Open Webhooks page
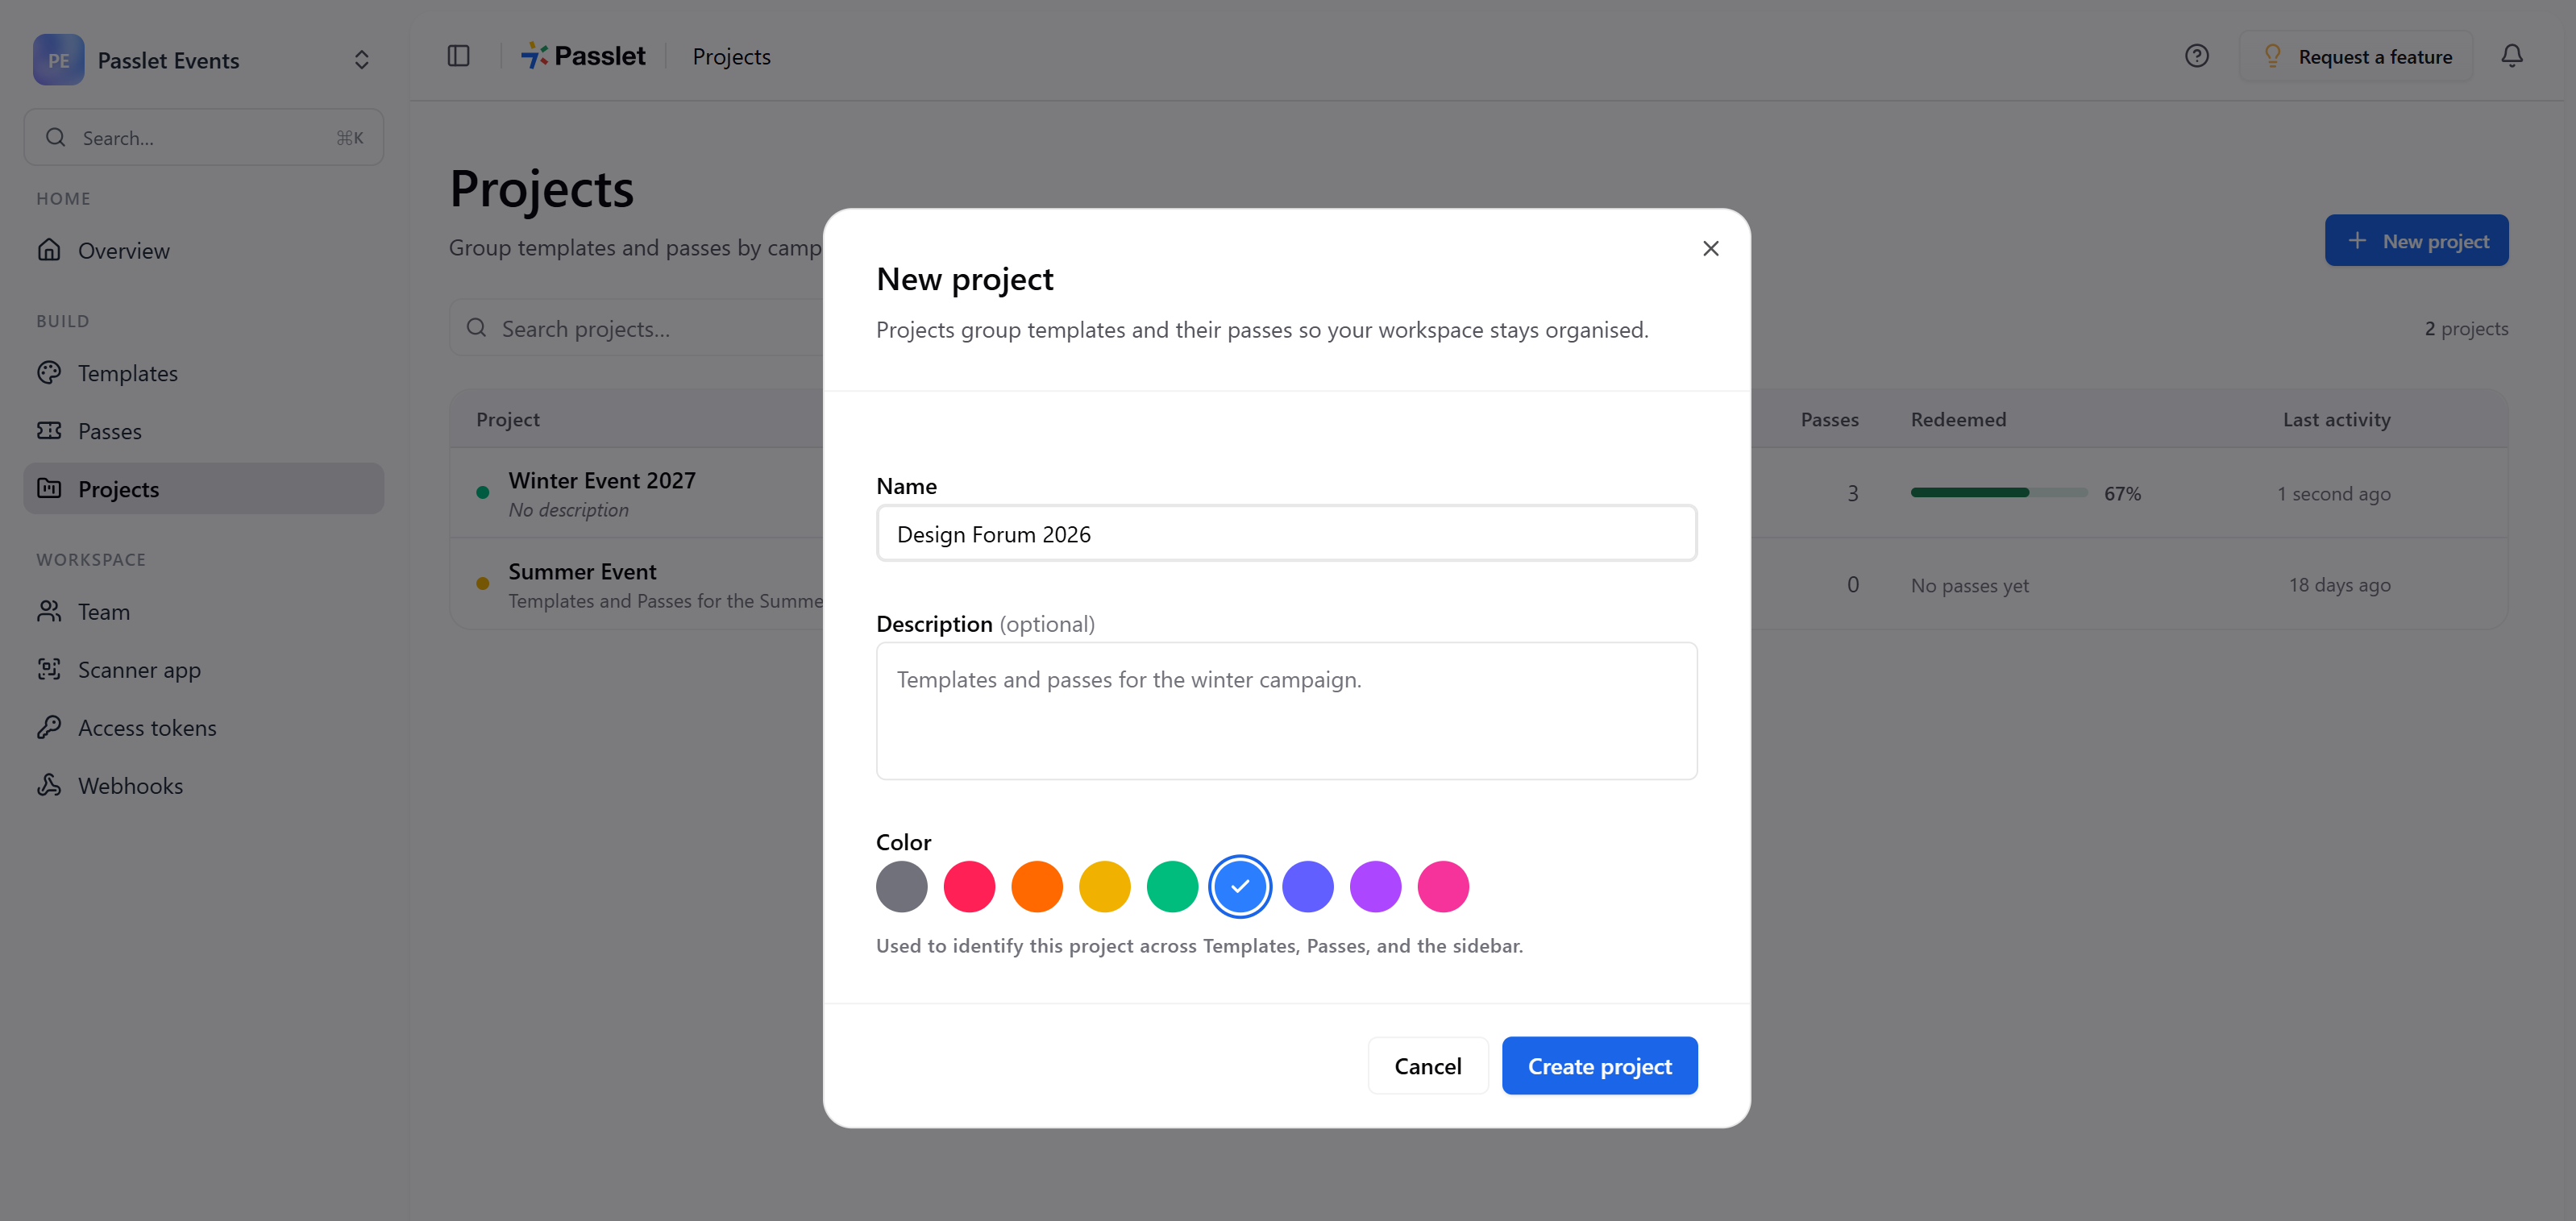 204,785
